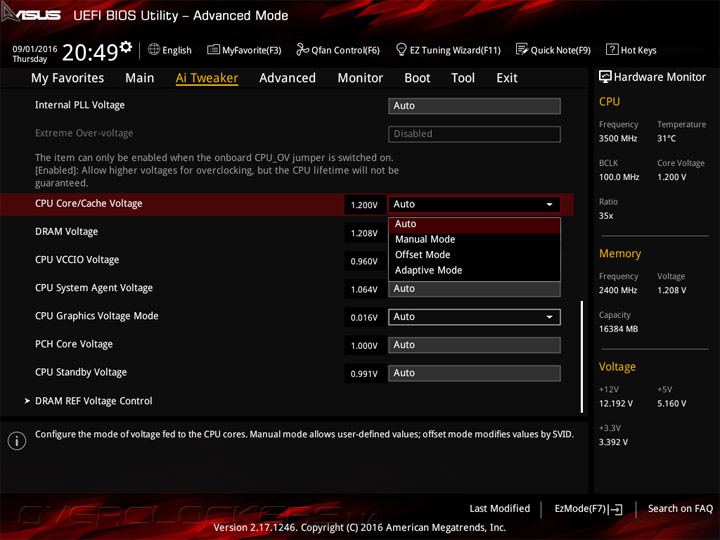
Task: Select PCH Core Voltage label
Action: (x=74, y=344)
